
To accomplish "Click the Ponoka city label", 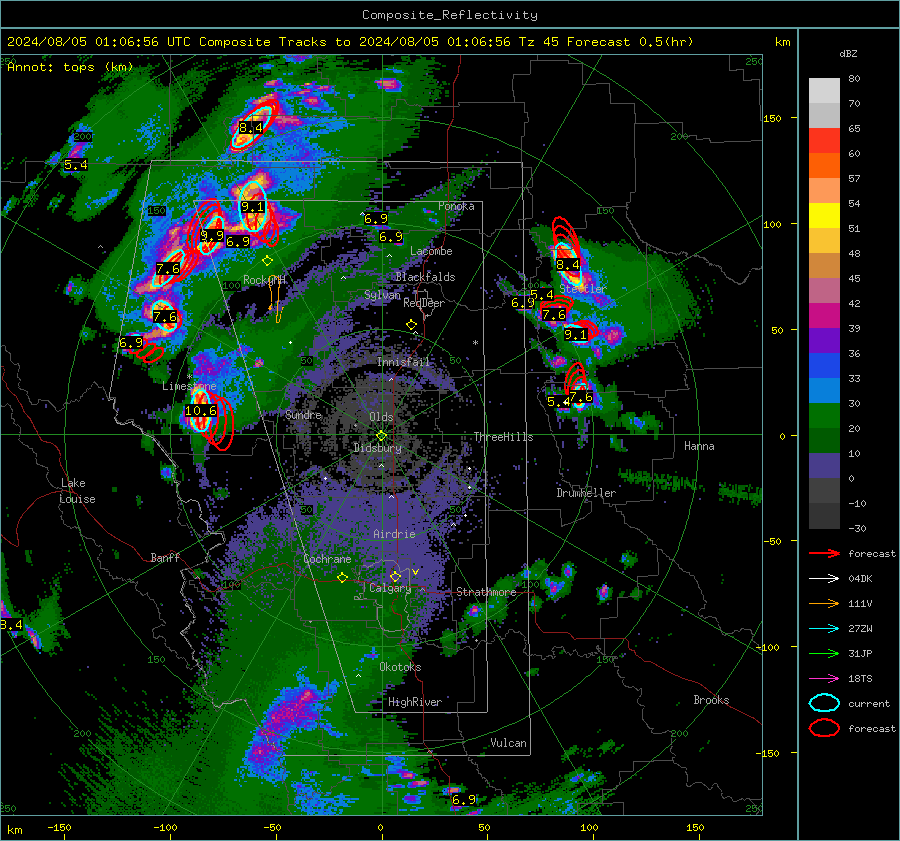I will coord(456,206).
